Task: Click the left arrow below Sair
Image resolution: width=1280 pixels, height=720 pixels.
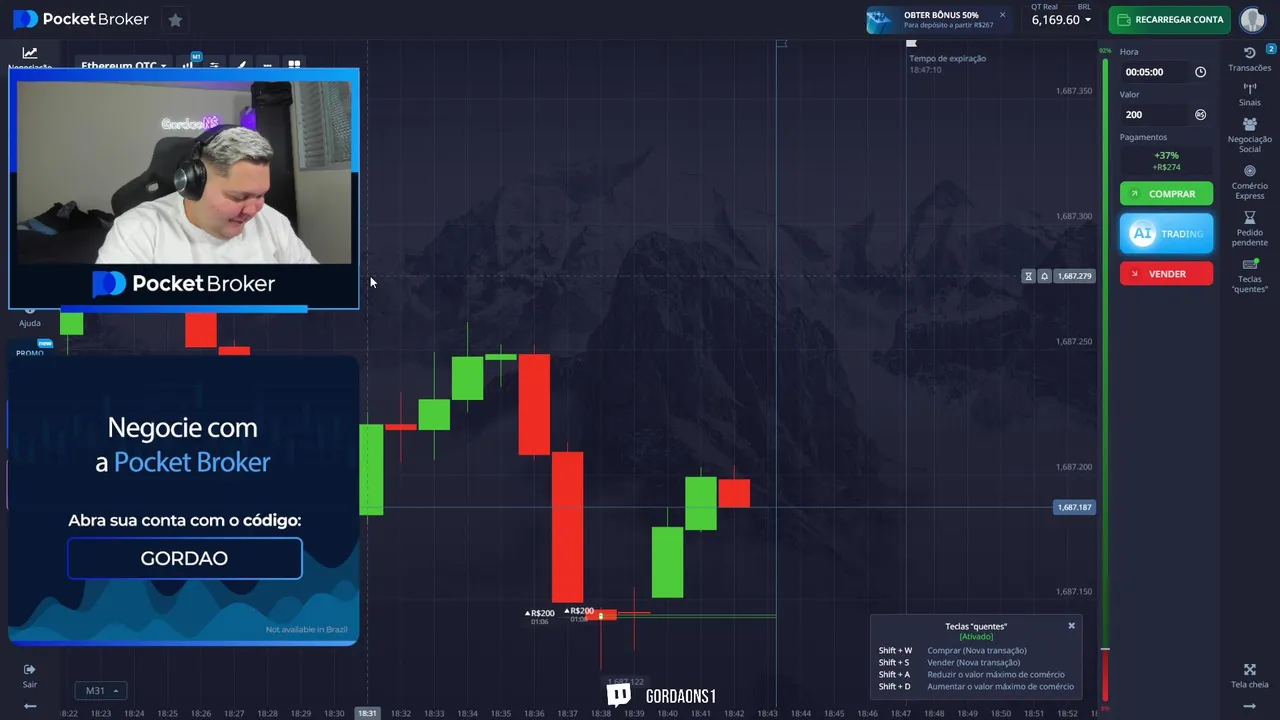Action: 30,706
